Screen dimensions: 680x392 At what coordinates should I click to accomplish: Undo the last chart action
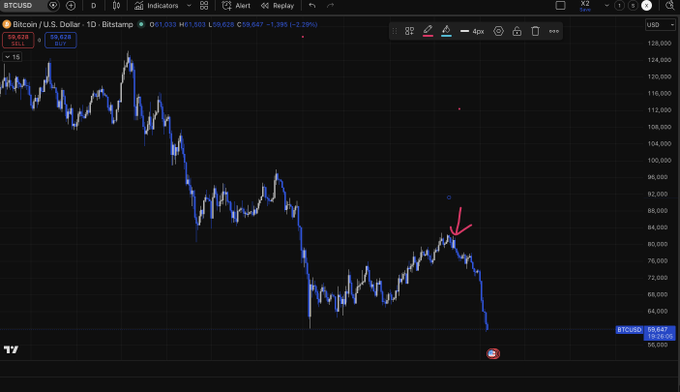[x=312, y=6]
